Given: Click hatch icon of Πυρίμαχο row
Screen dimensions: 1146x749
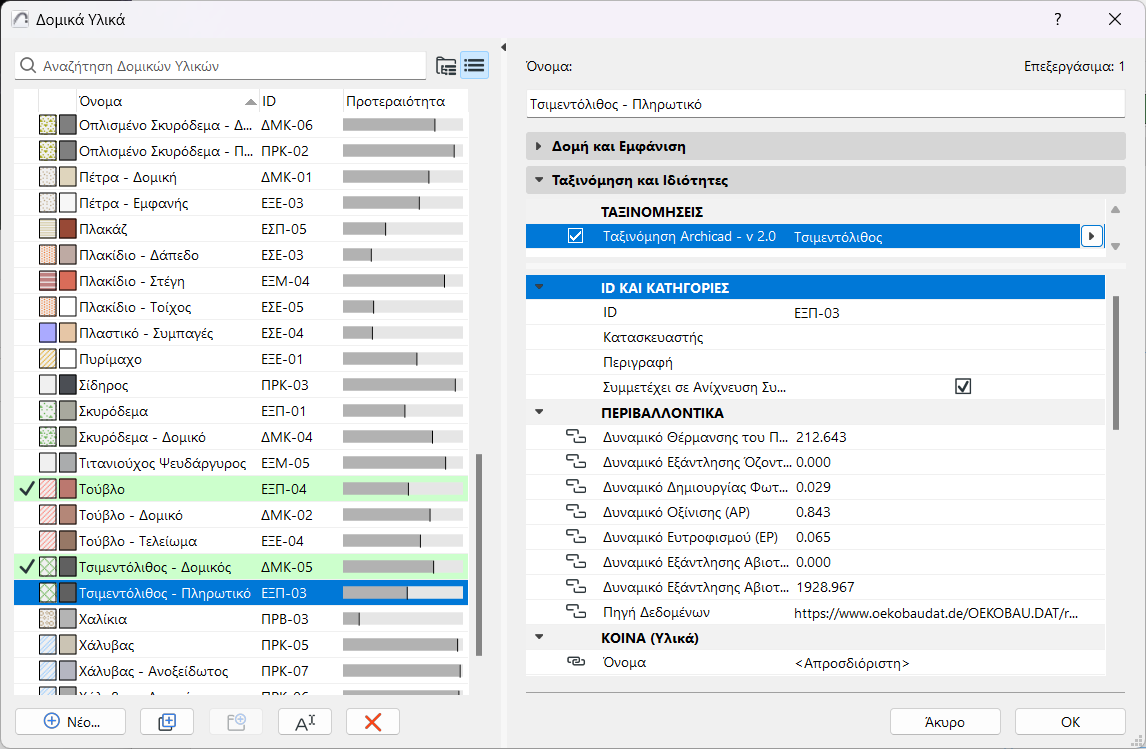Looking at the screenshot, I should click(x=48, y=359).
